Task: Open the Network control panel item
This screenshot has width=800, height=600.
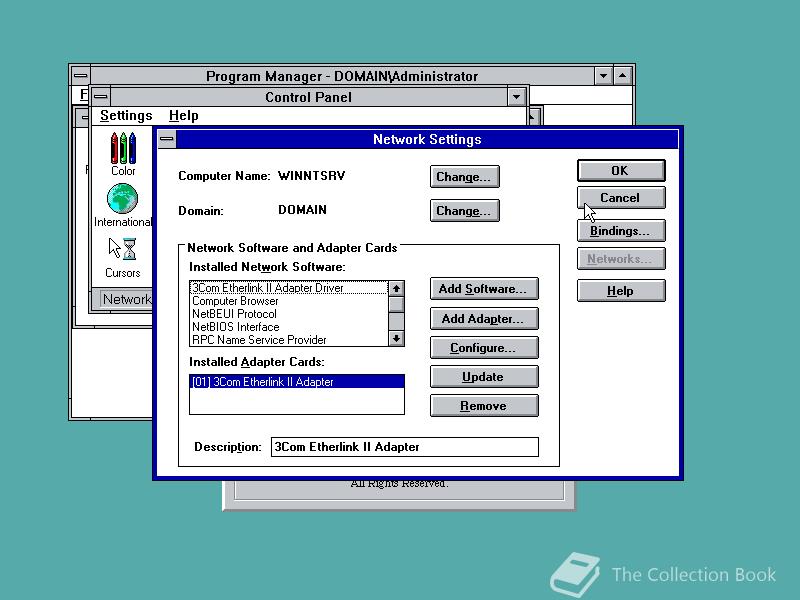Action: [124, 299]
